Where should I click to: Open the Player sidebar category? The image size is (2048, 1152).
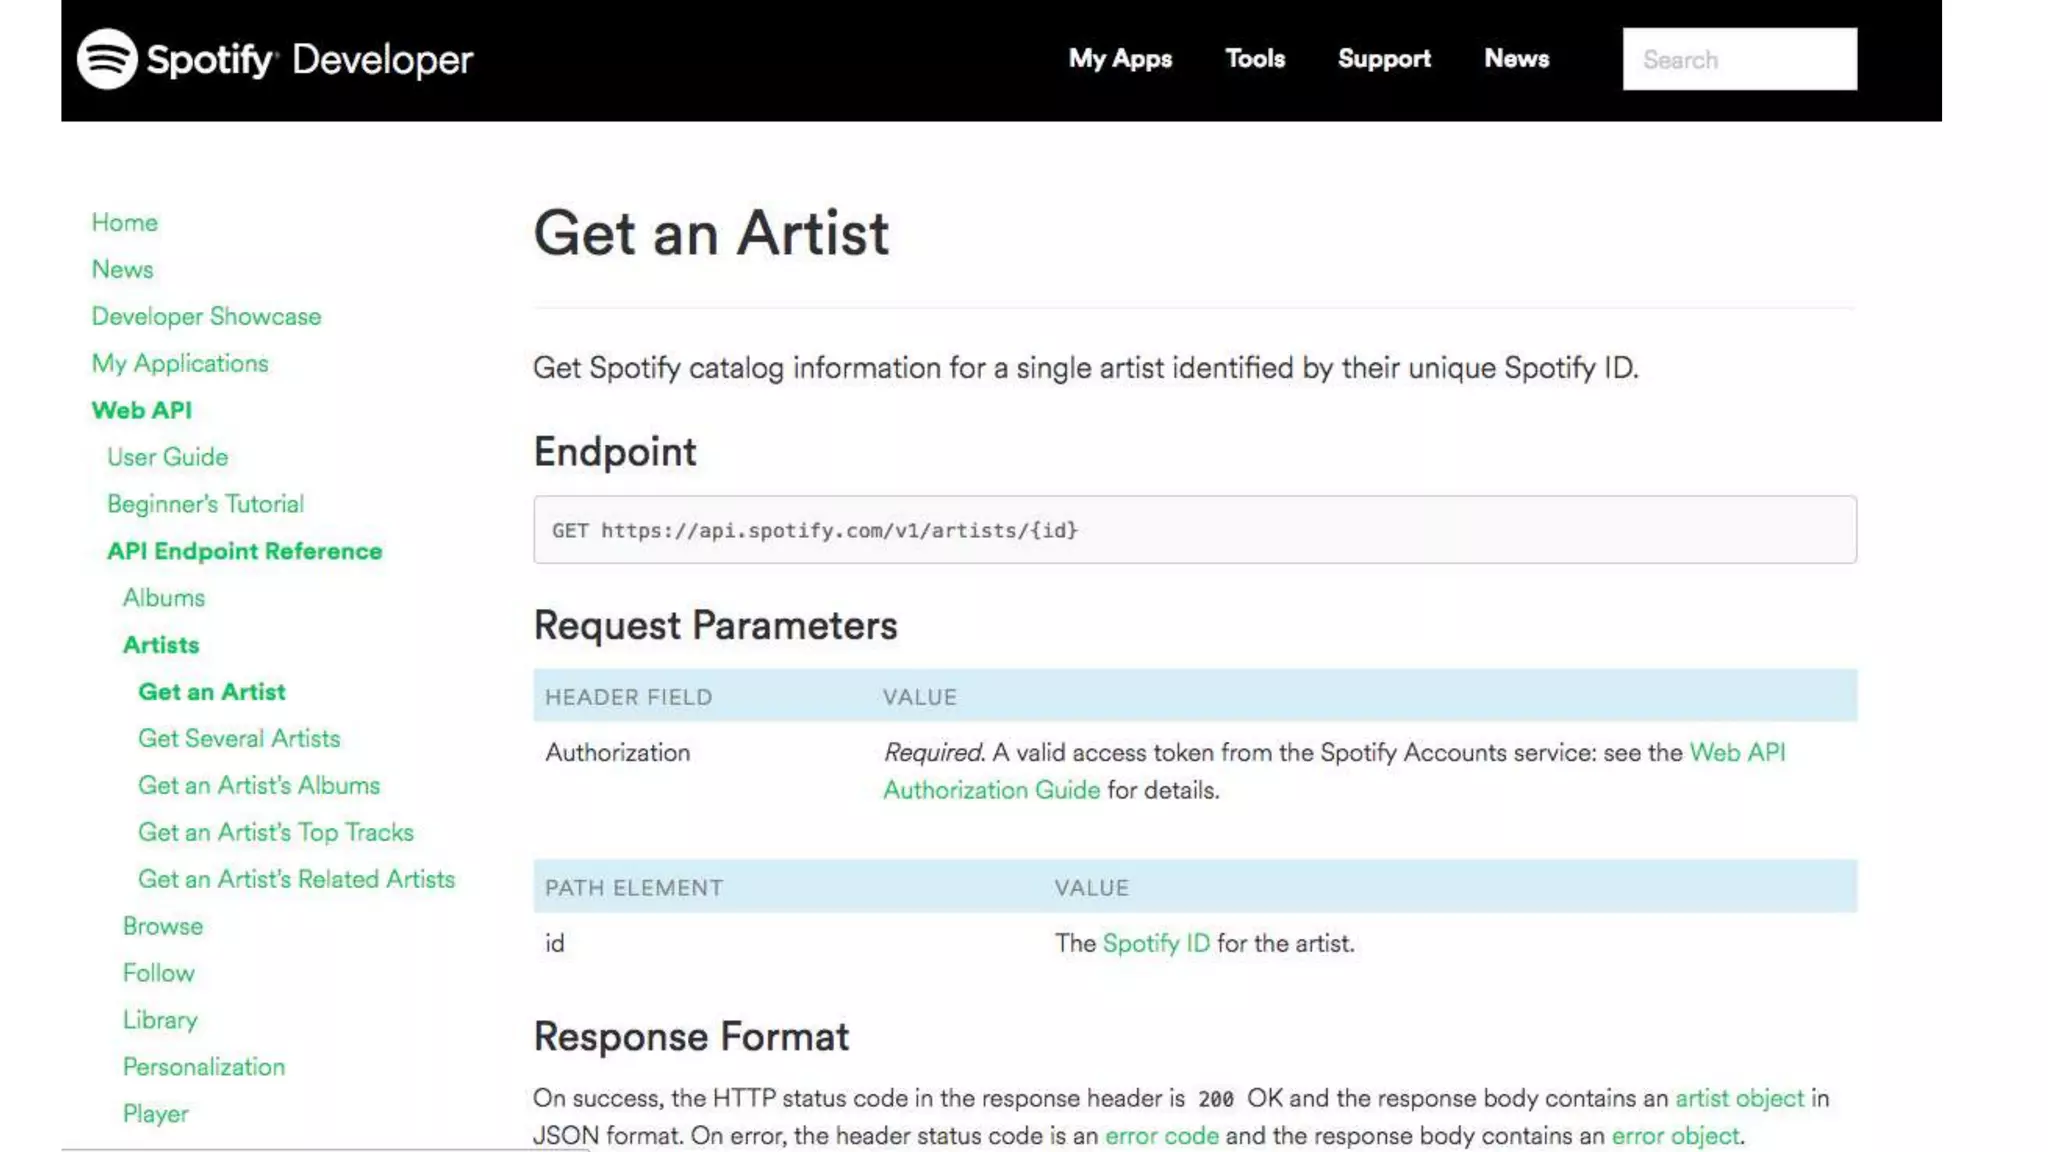pos(155,1113)
